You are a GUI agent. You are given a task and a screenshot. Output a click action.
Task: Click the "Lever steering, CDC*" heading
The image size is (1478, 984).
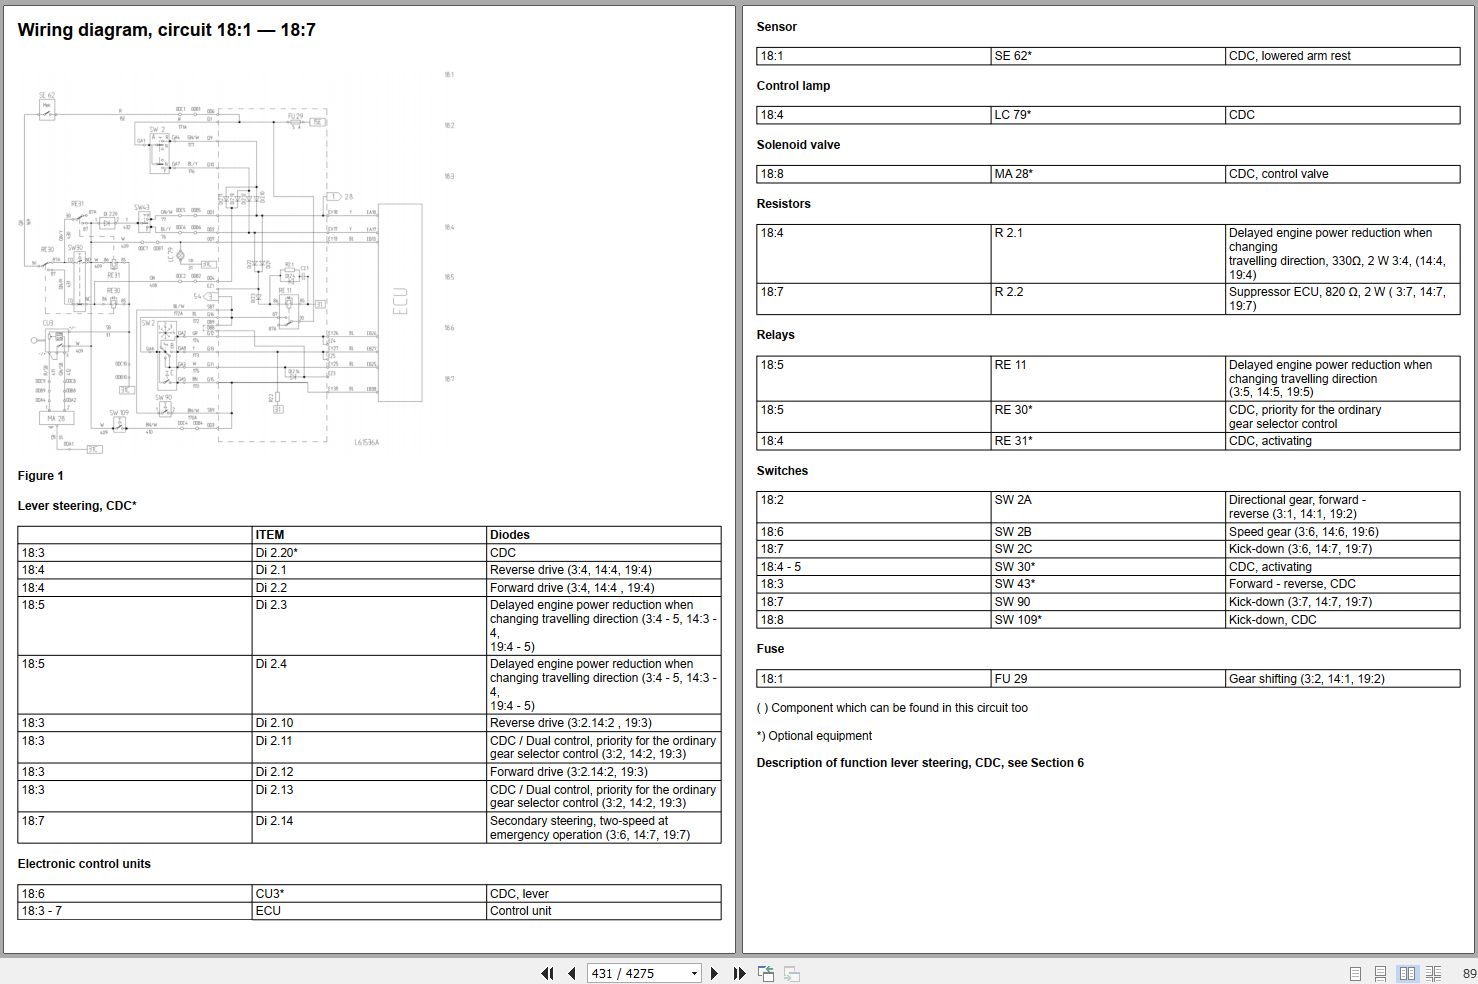point(77,506)
